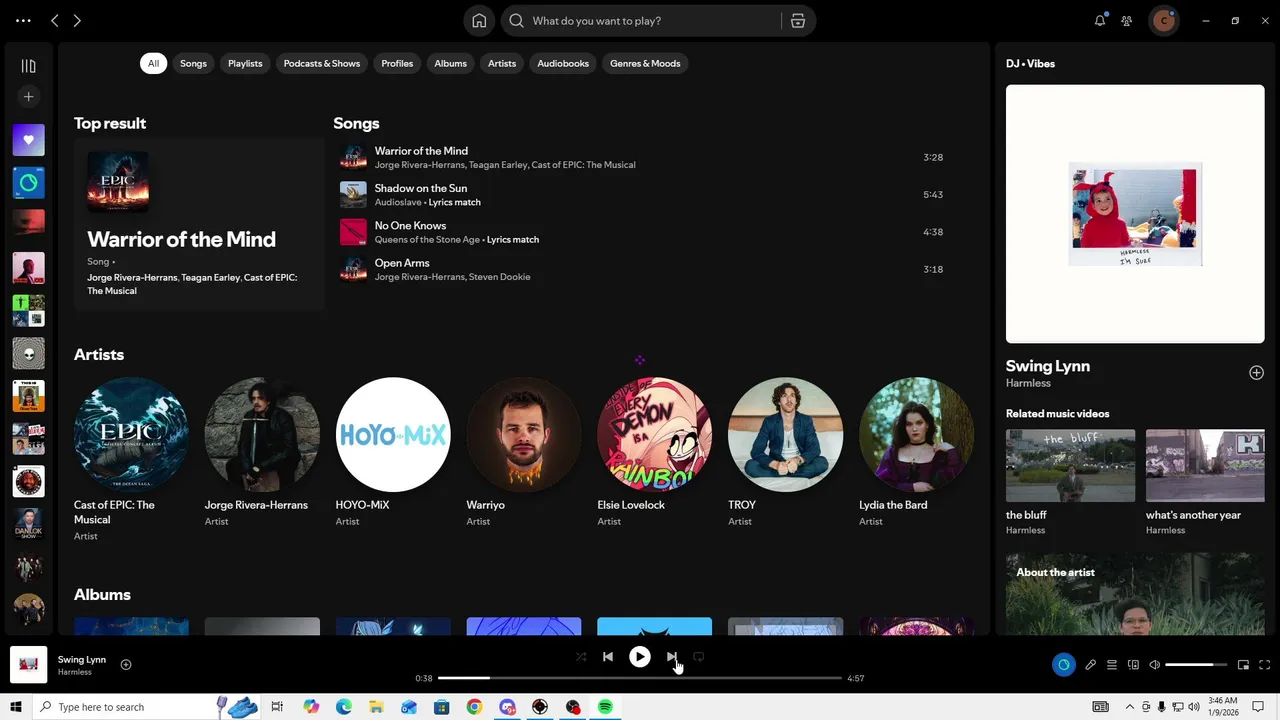1280x720 pixels.
Task: Select song No One Knows
Action: pyautogui.click(x=641, y=232)
